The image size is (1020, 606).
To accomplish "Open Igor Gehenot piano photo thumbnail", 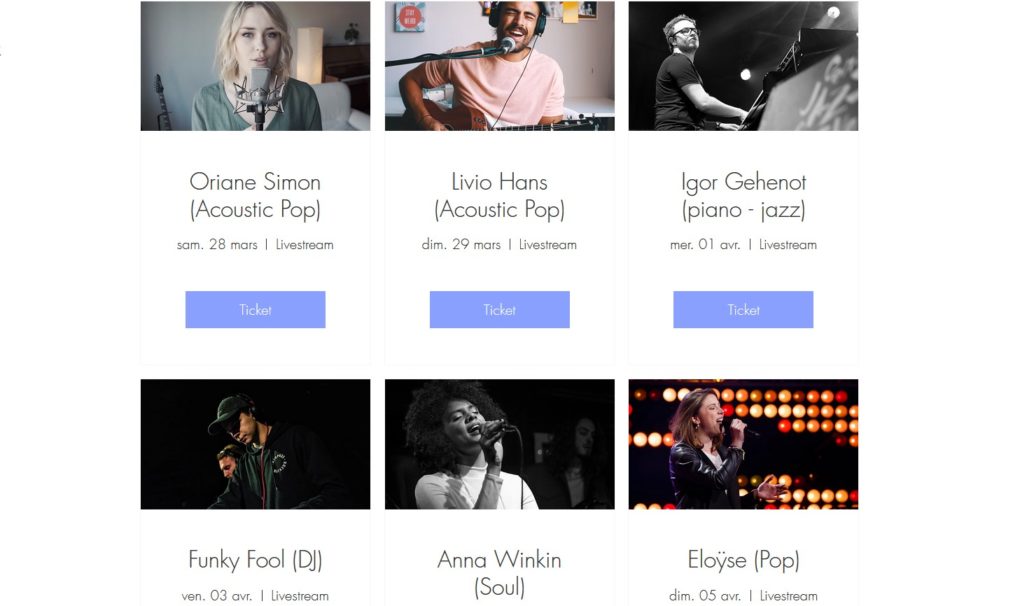I will 743,66.
